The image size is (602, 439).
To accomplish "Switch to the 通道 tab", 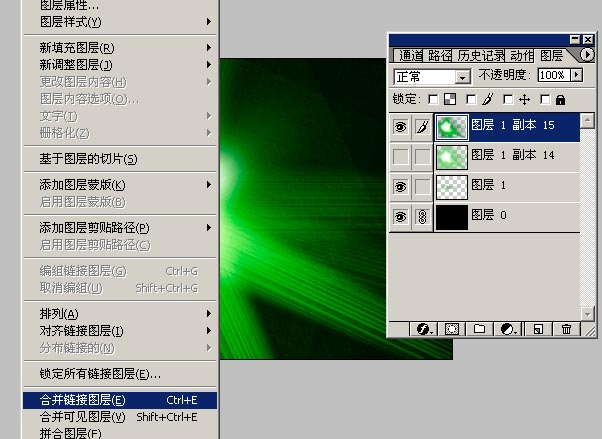I will tap(410, 56).
